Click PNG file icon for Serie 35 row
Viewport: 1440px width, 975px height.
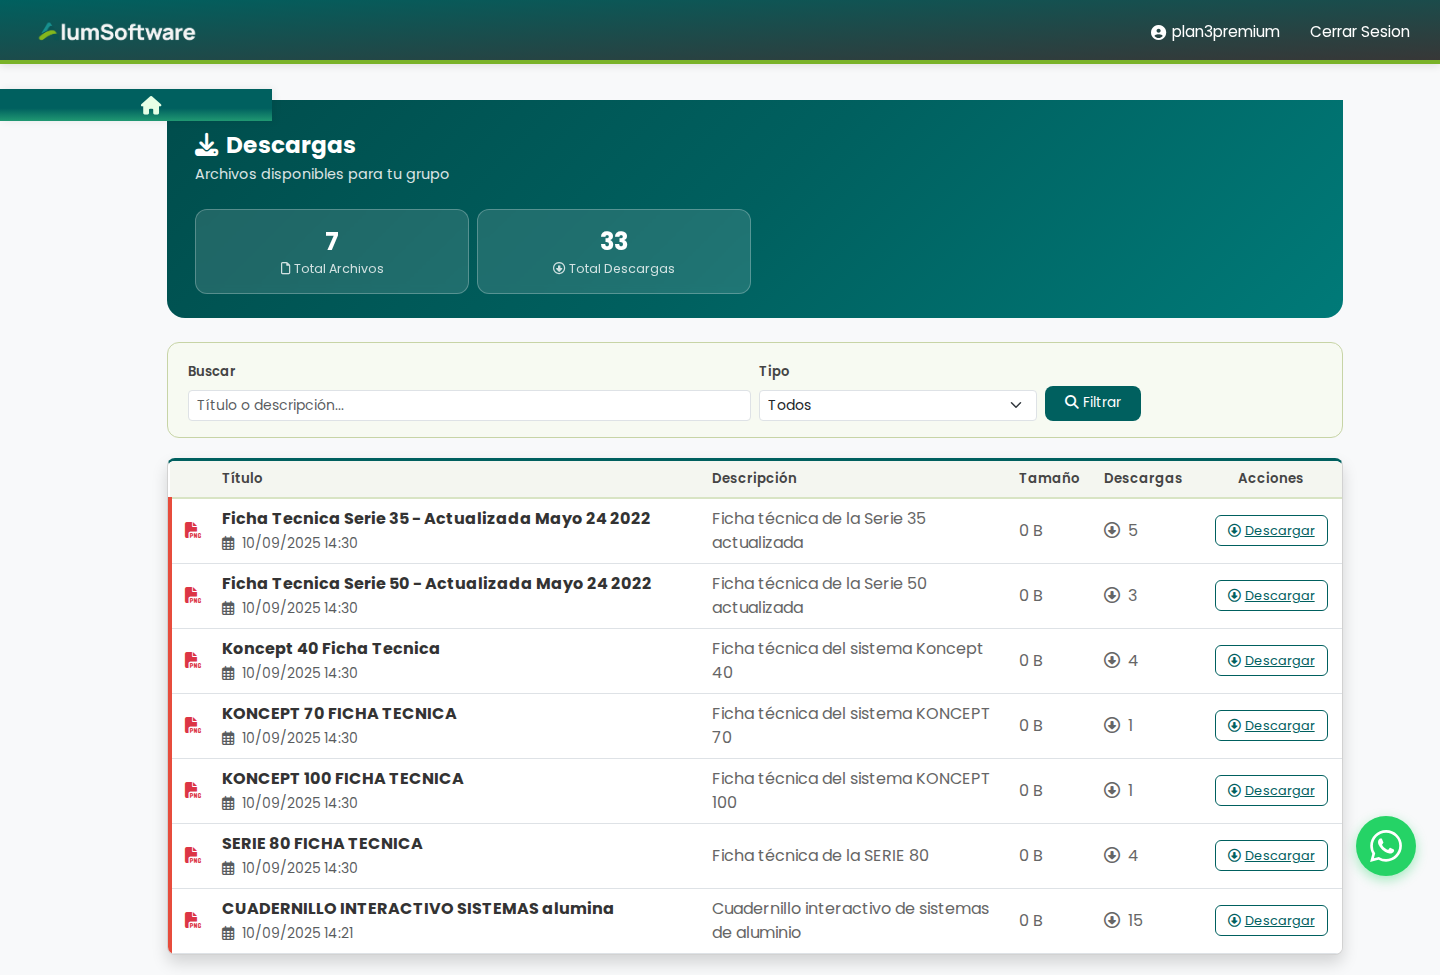point(193,530)
